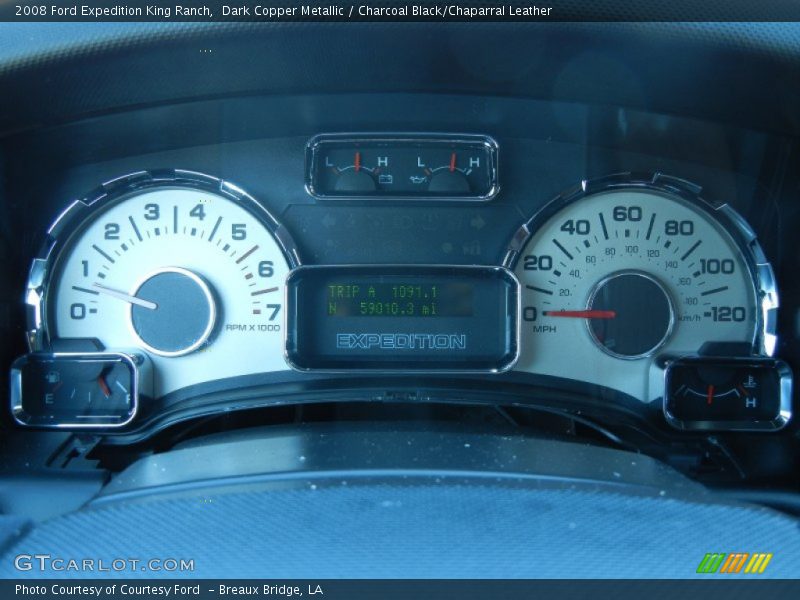Click the number 3 on the tachometer

tap(152, 212)
